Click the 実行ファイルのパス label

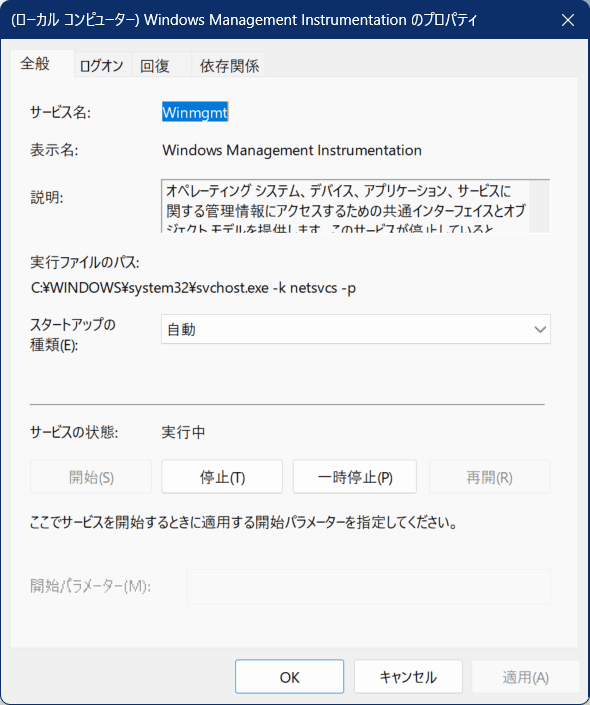click(x=85, y=262)
